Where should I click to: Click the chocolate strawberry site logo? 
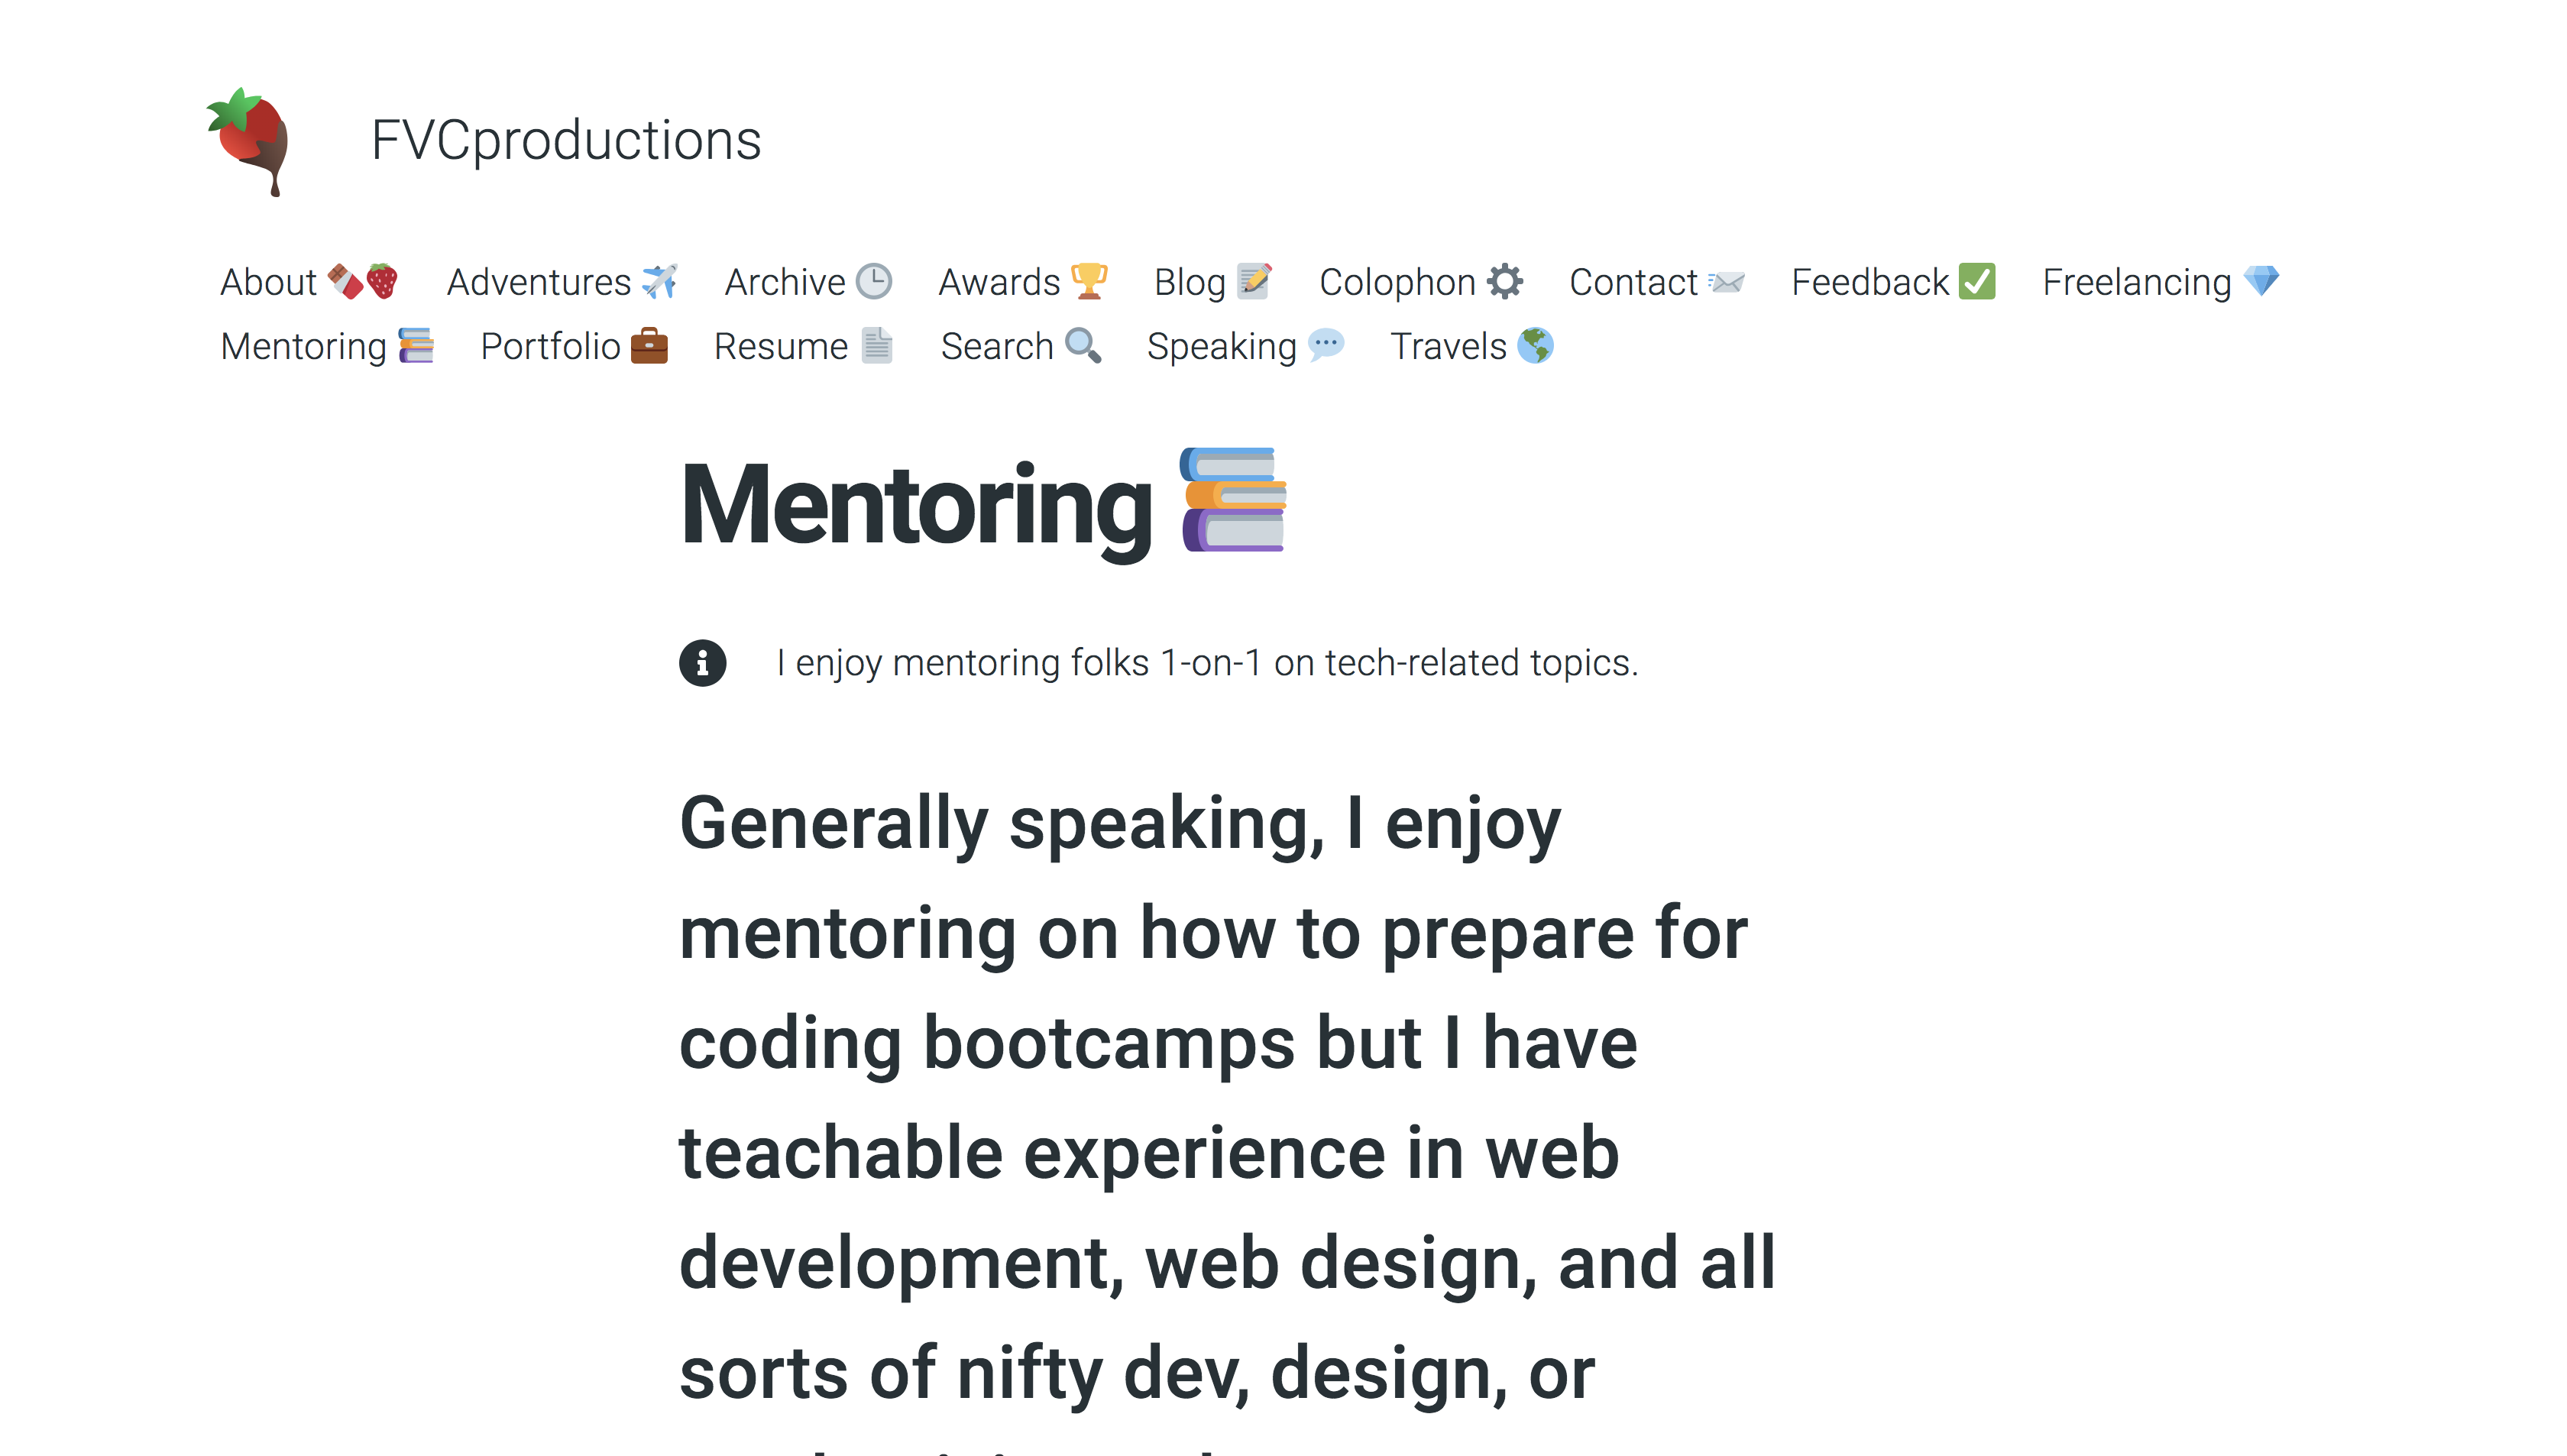tap(249, 140)
